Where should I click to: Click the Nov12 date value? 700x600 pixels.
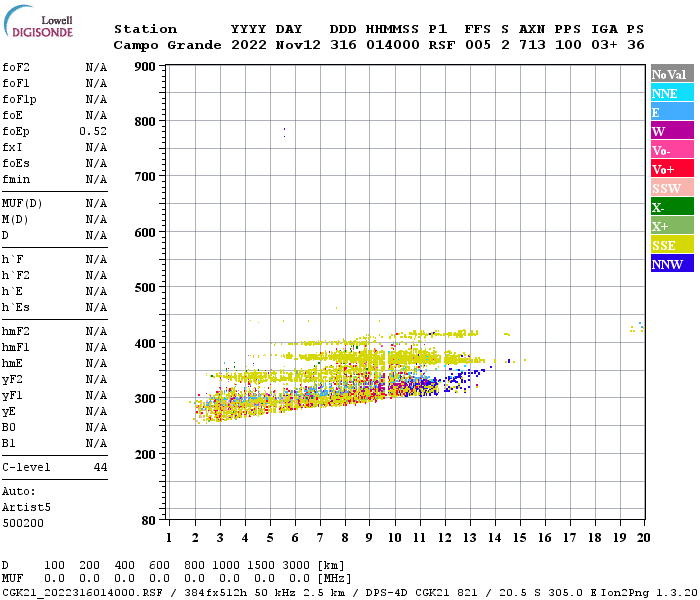(298, 45)
